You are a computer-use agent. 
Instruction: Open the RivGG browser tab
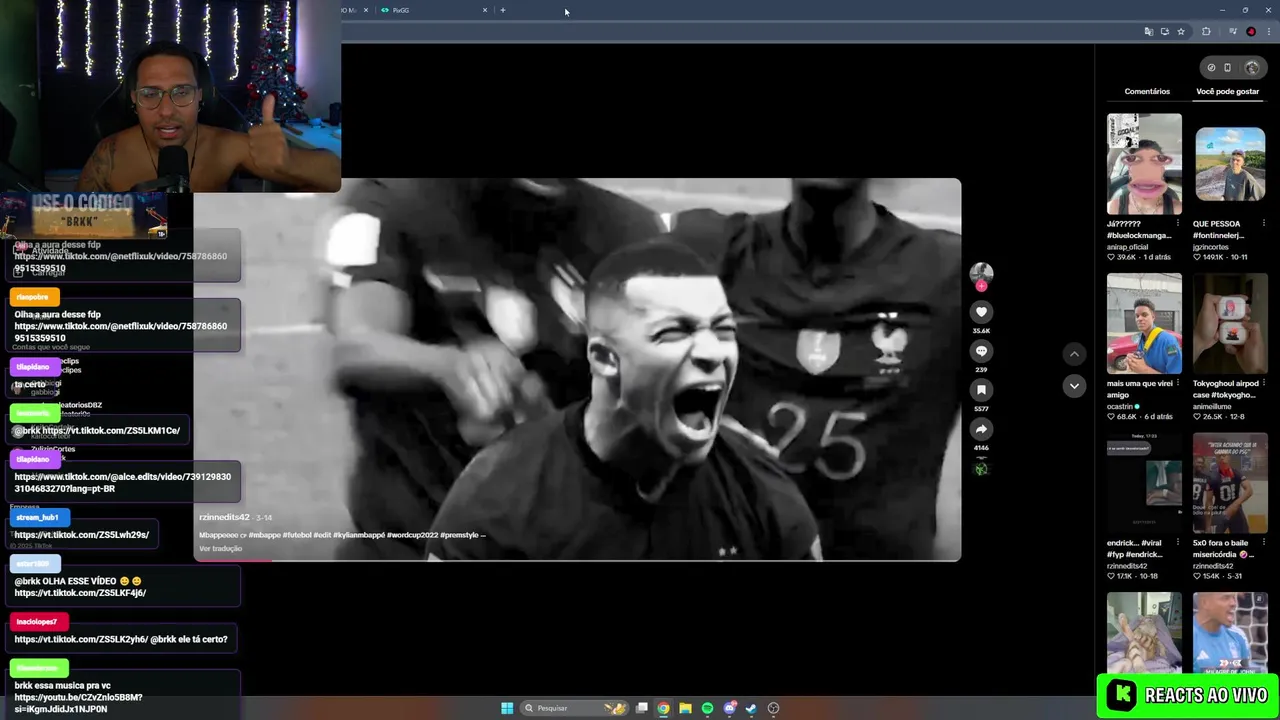point(432,10)
